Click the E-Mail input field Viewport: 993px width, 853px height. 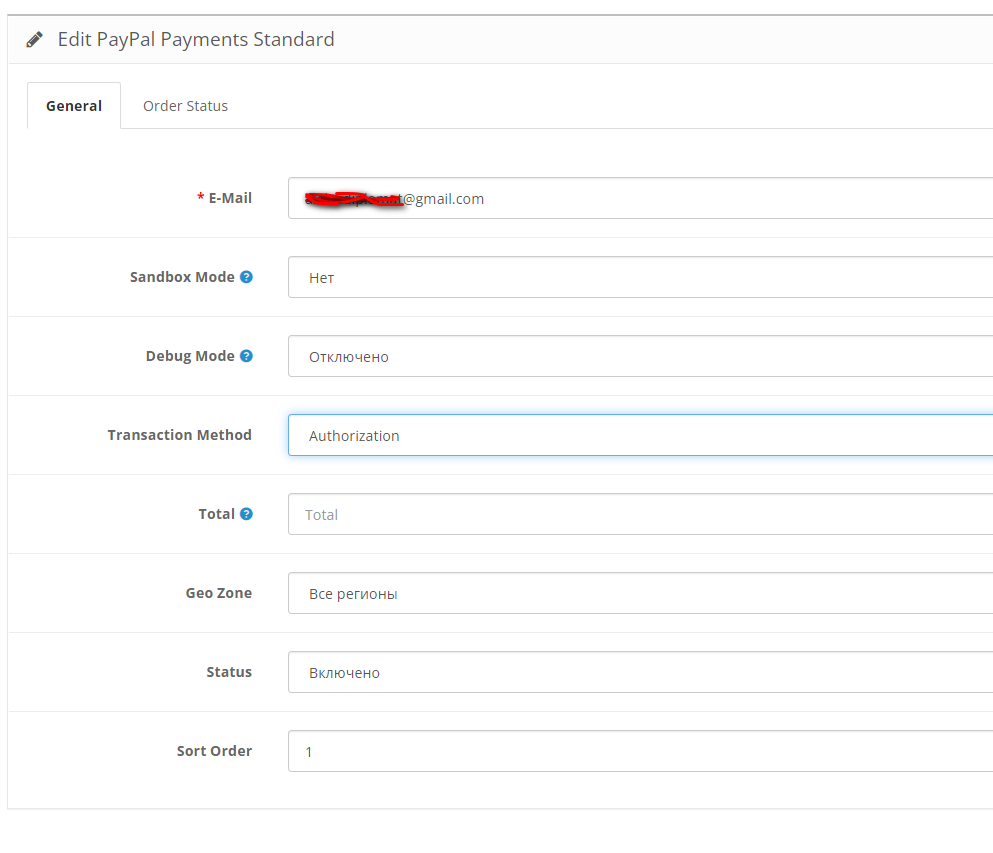pyautogui.click(x=640, y=198)
